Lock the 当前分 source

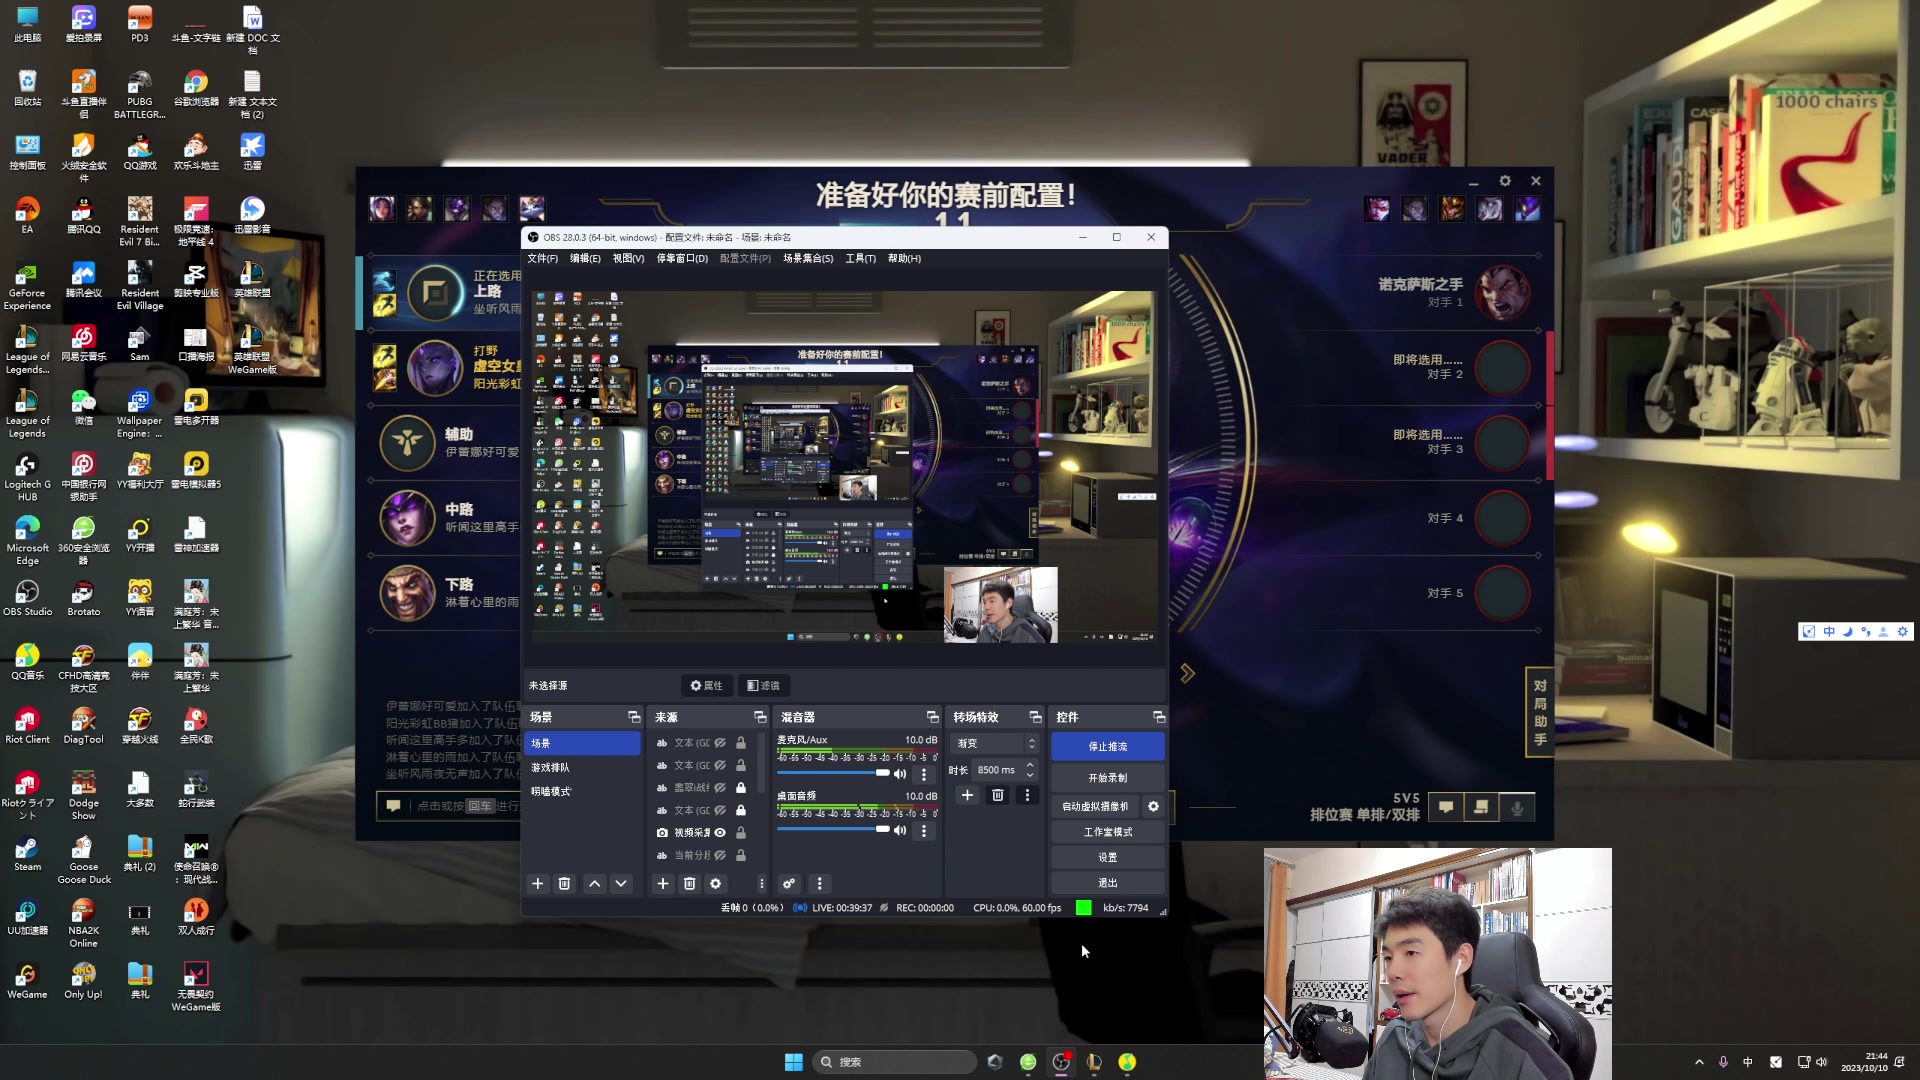pyautogui.click(x=741, y=856)
